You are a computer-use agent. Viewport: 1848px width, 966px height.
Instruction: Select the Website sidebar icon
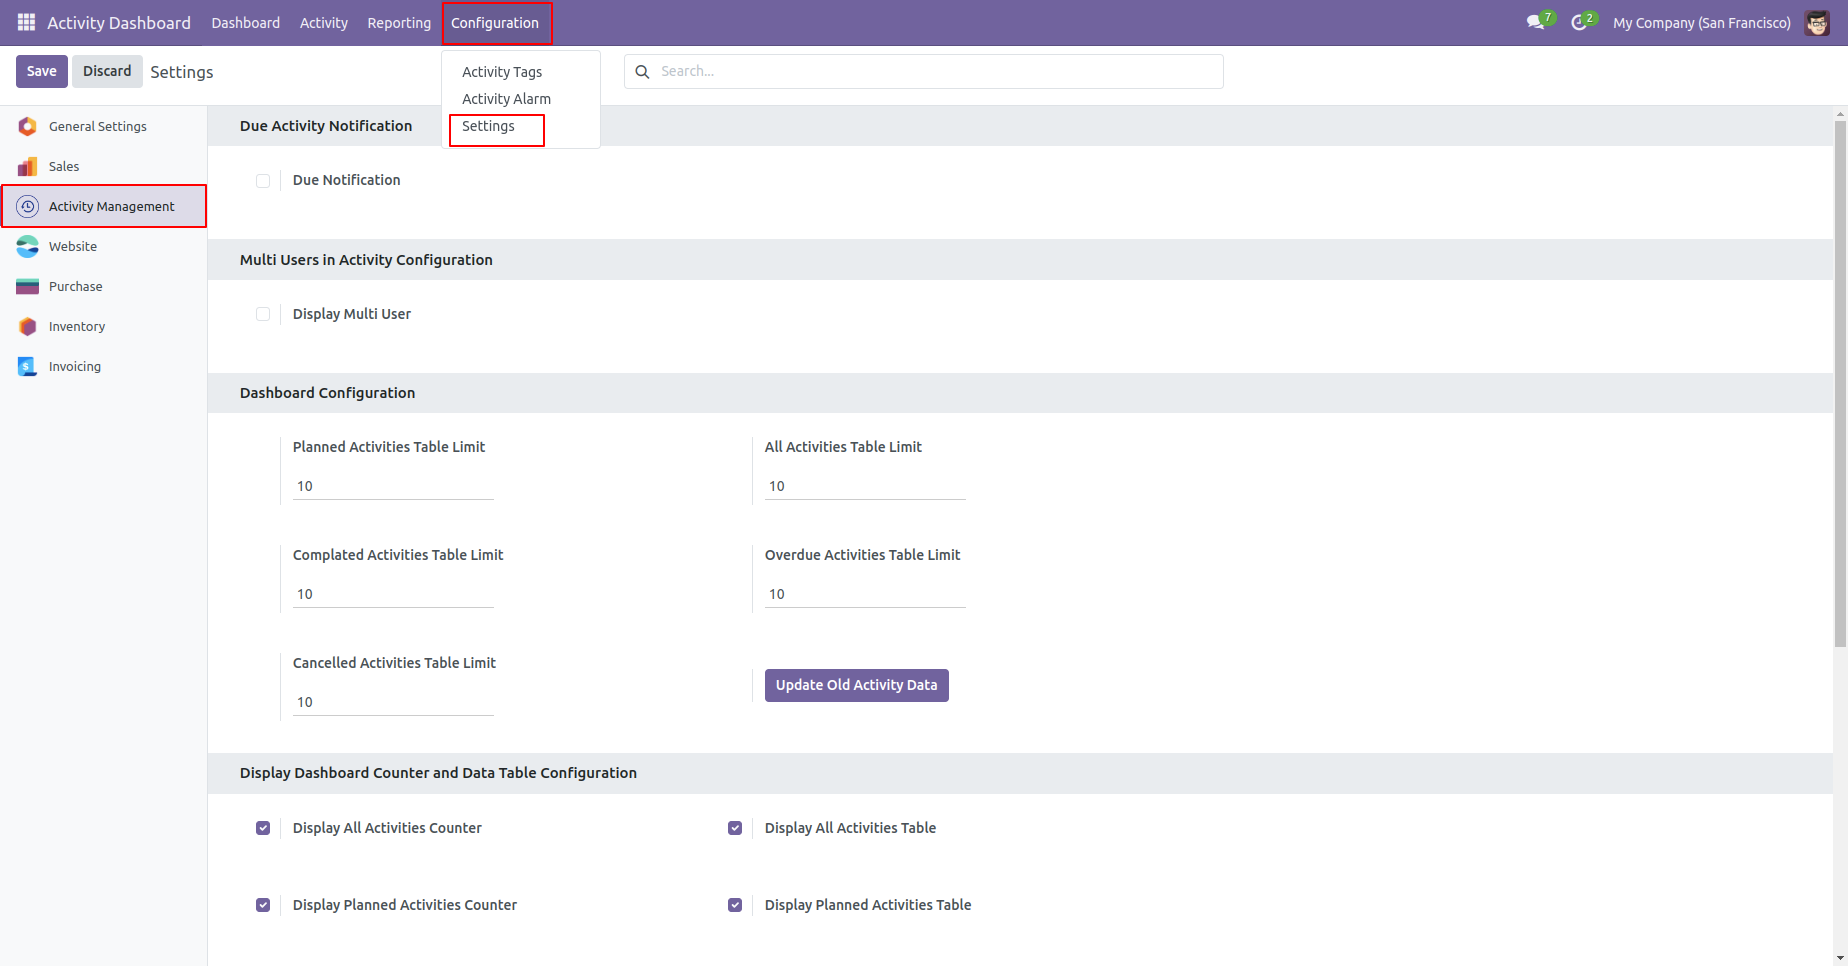[x=28, y=246]
